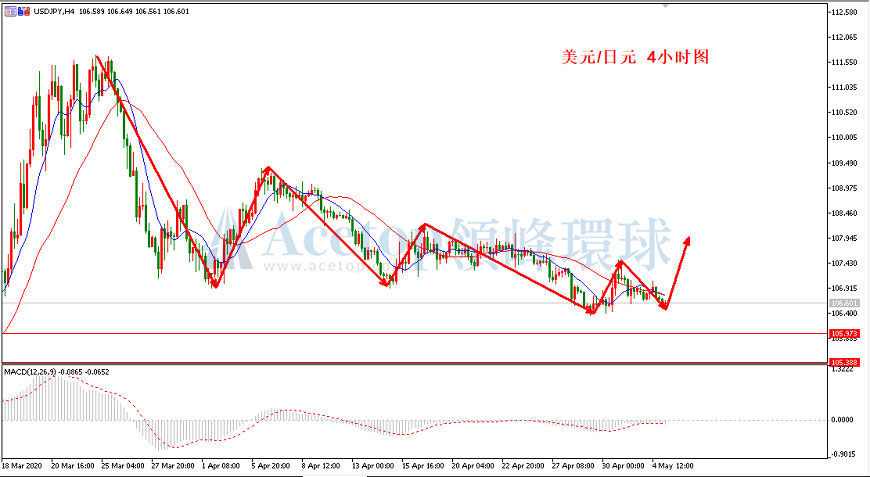Click the 1 Apr 08:00 time label

pos(221,465)
